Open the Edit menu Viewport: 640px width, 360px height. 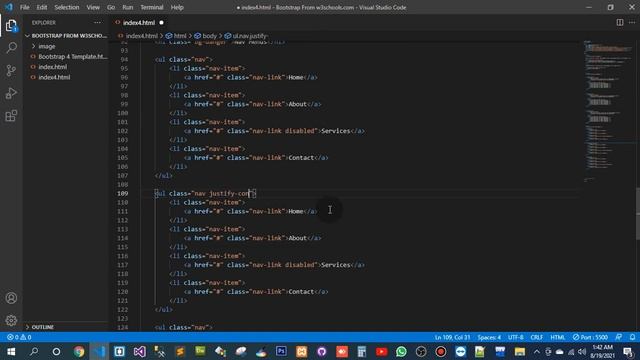42,7
